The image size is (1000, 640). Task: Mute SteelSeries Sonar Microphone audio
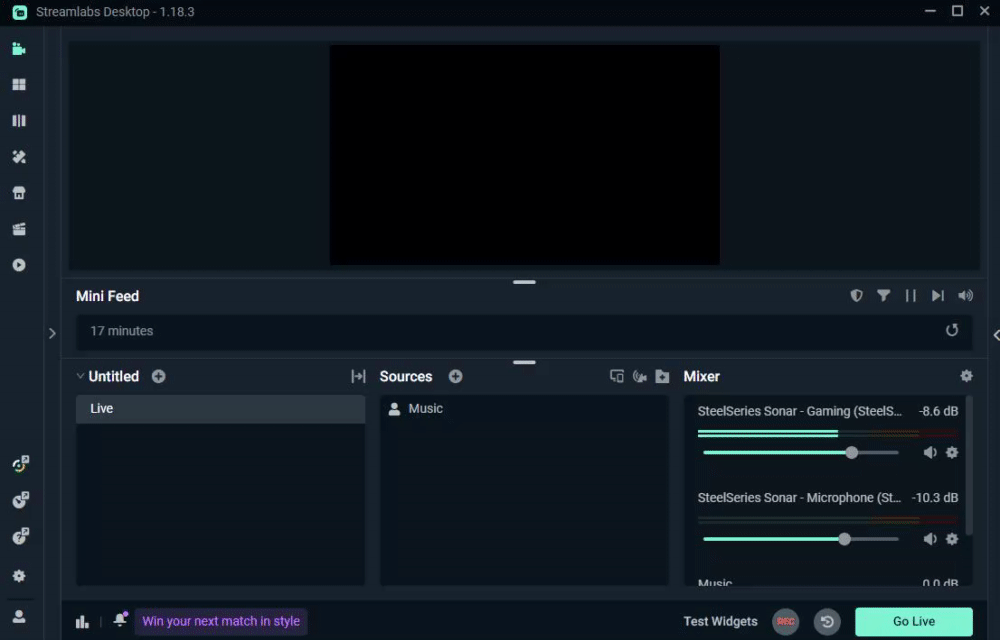[x=930, y=539]
